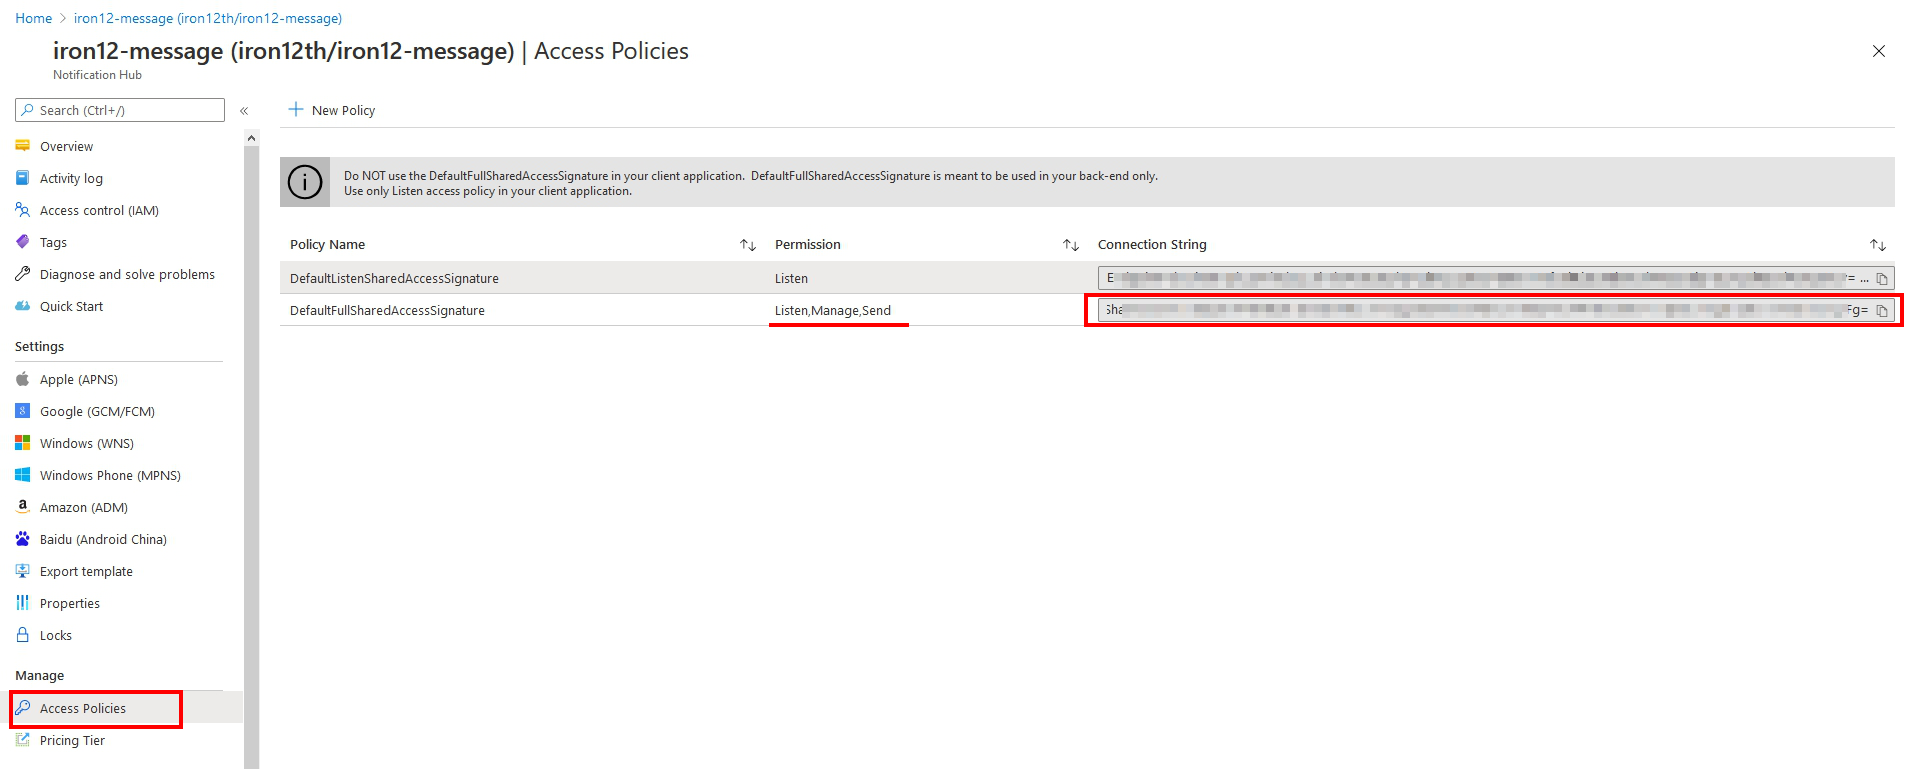The width and height of the screenshot is (1910, 769).
Task: Open iron12-message breadcrumb link
Action: click(x=208, y=18)
